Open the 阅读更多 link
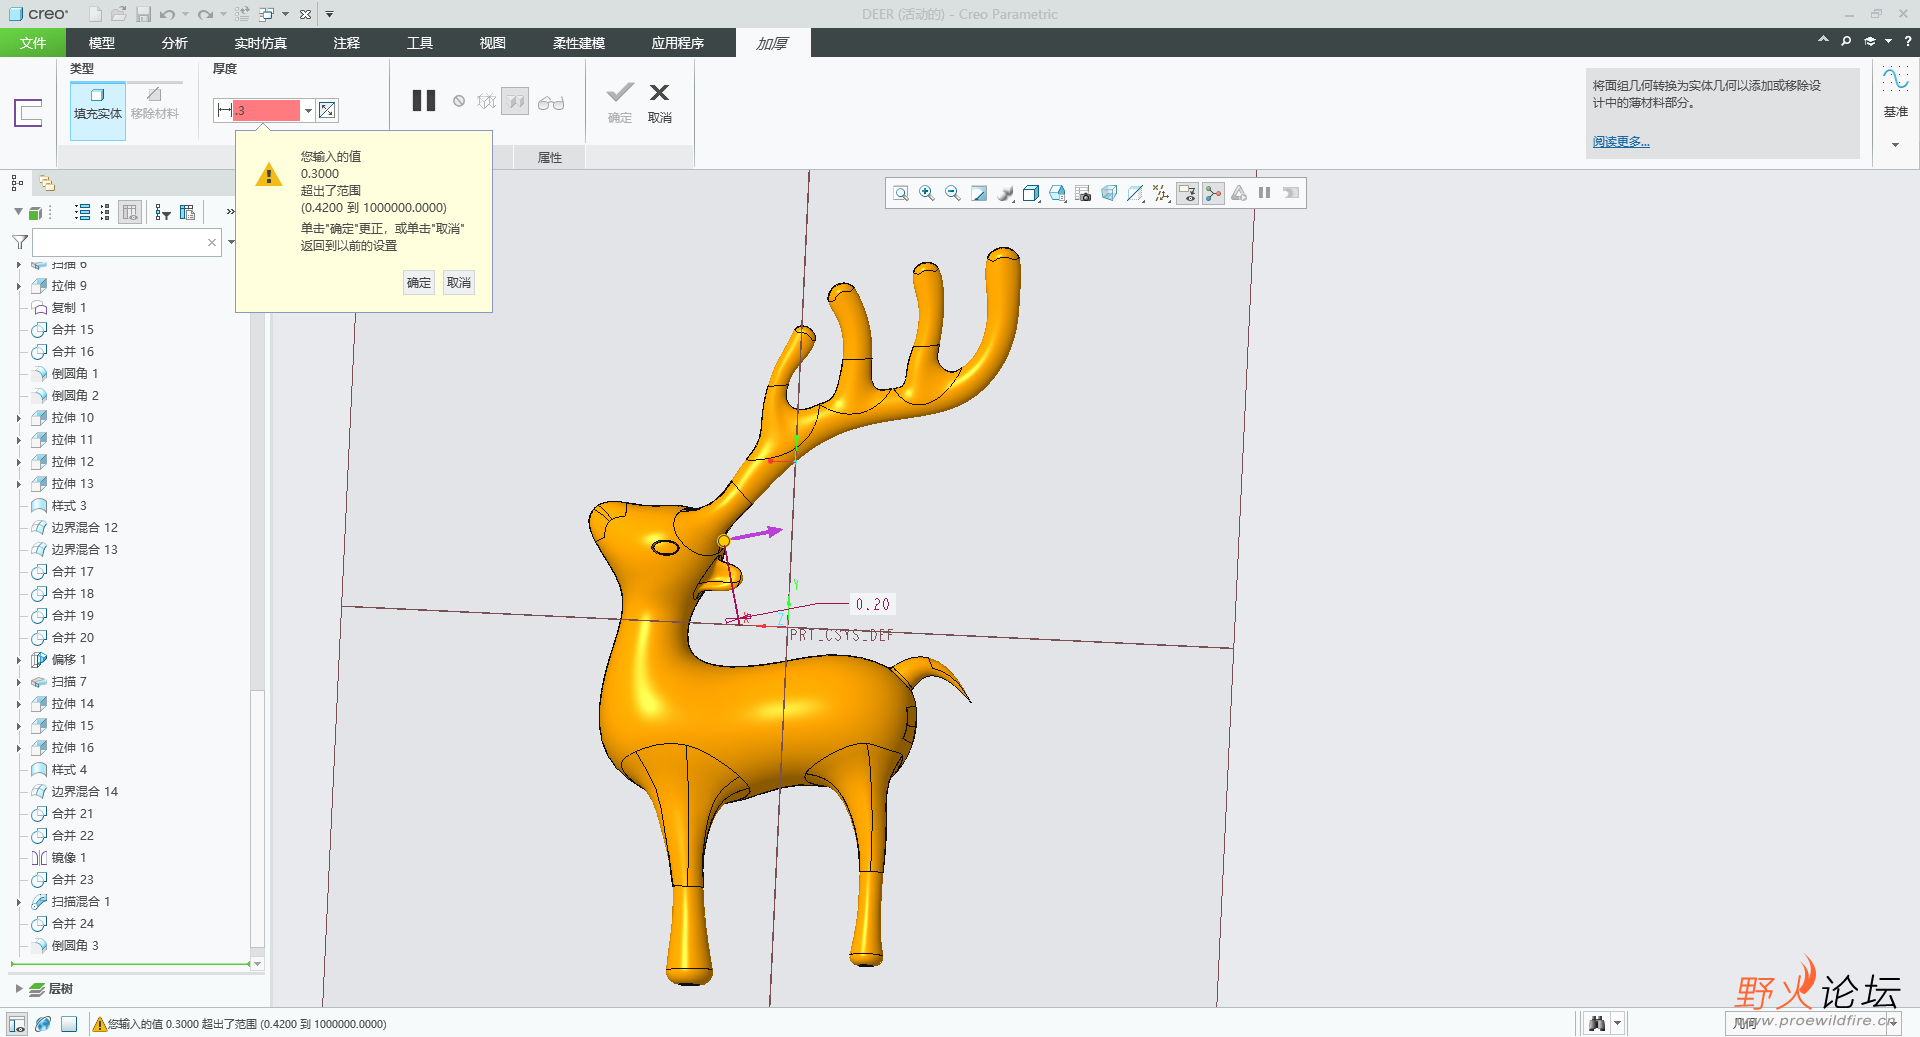The height and width of the screenshot is (1037, 1920). coord(1620,141)
